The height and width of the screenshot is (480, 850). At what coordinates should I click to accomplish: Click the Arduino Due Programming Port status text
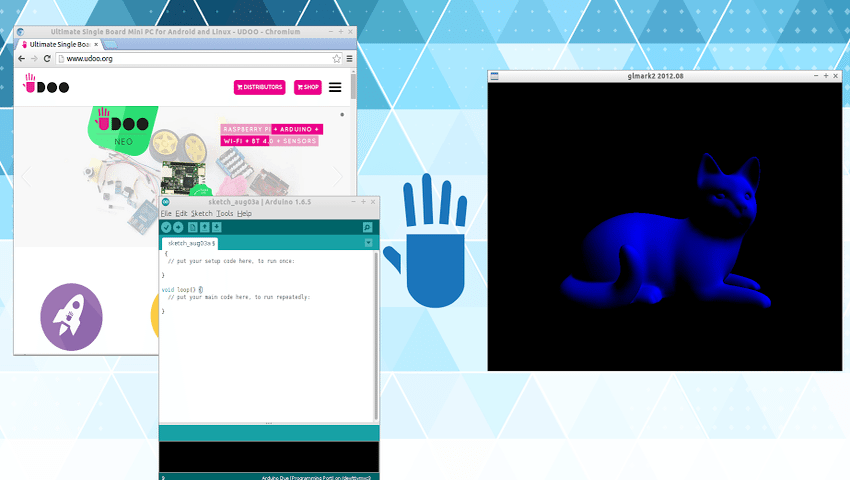coord(317,478)
